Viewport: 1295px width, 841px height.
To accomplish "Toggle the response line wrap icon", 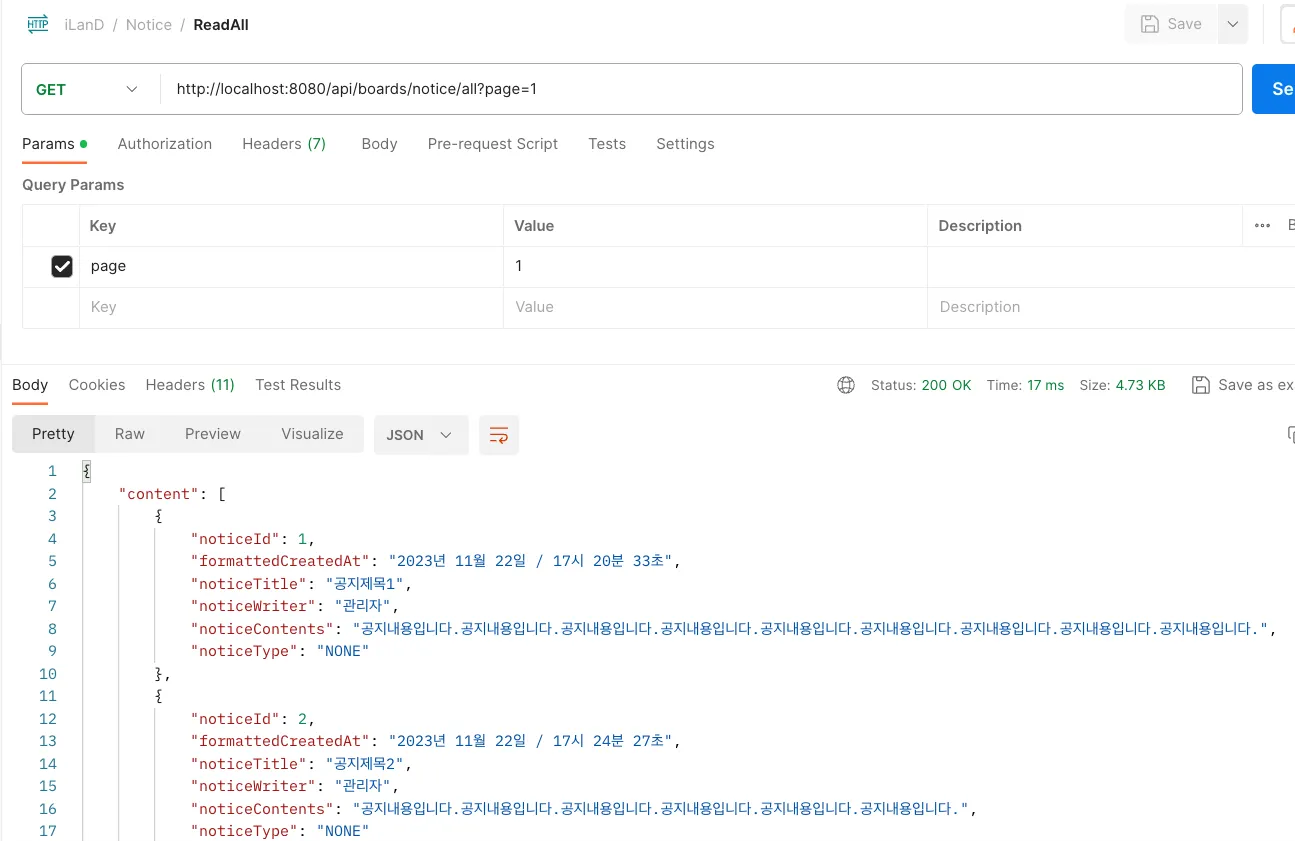I will click(499, 435).
